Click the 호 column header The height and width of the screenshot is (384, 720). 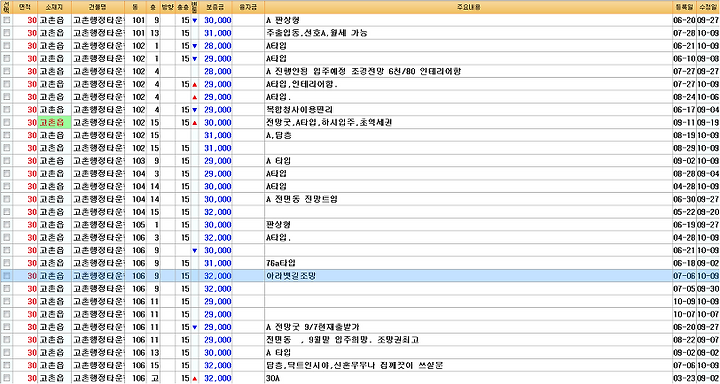click(153, 7)
